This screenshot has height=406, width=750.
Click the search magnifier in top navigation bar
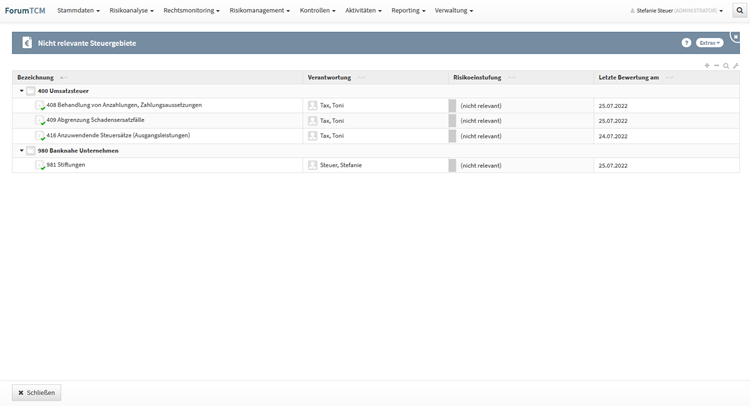[740, 10]
